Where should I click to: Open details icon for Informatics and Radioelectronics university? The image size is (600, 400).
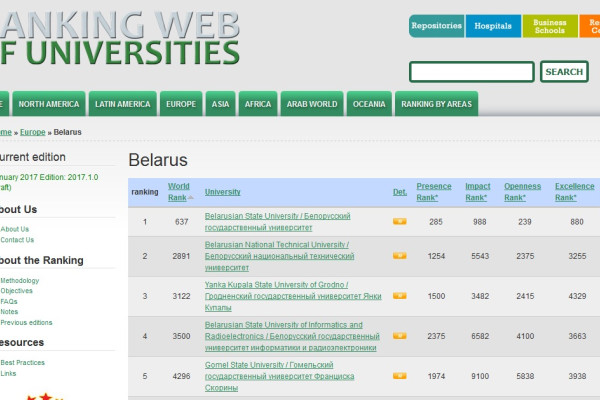pyautogui.click(x=399, y=336)
